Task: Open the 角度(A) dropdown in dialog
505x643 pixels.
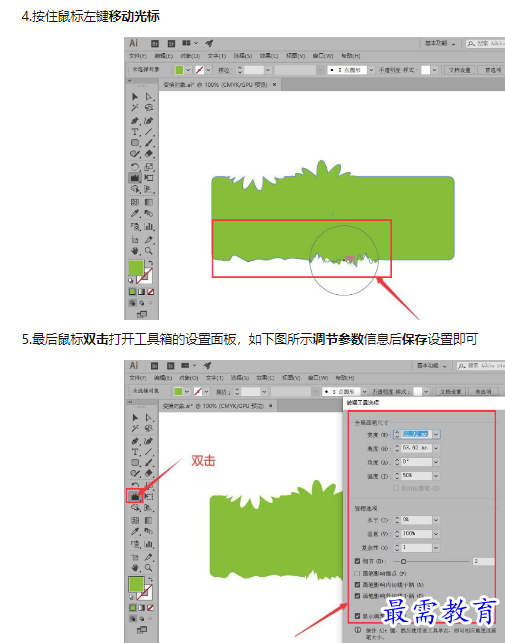Action: pos(436,462)
